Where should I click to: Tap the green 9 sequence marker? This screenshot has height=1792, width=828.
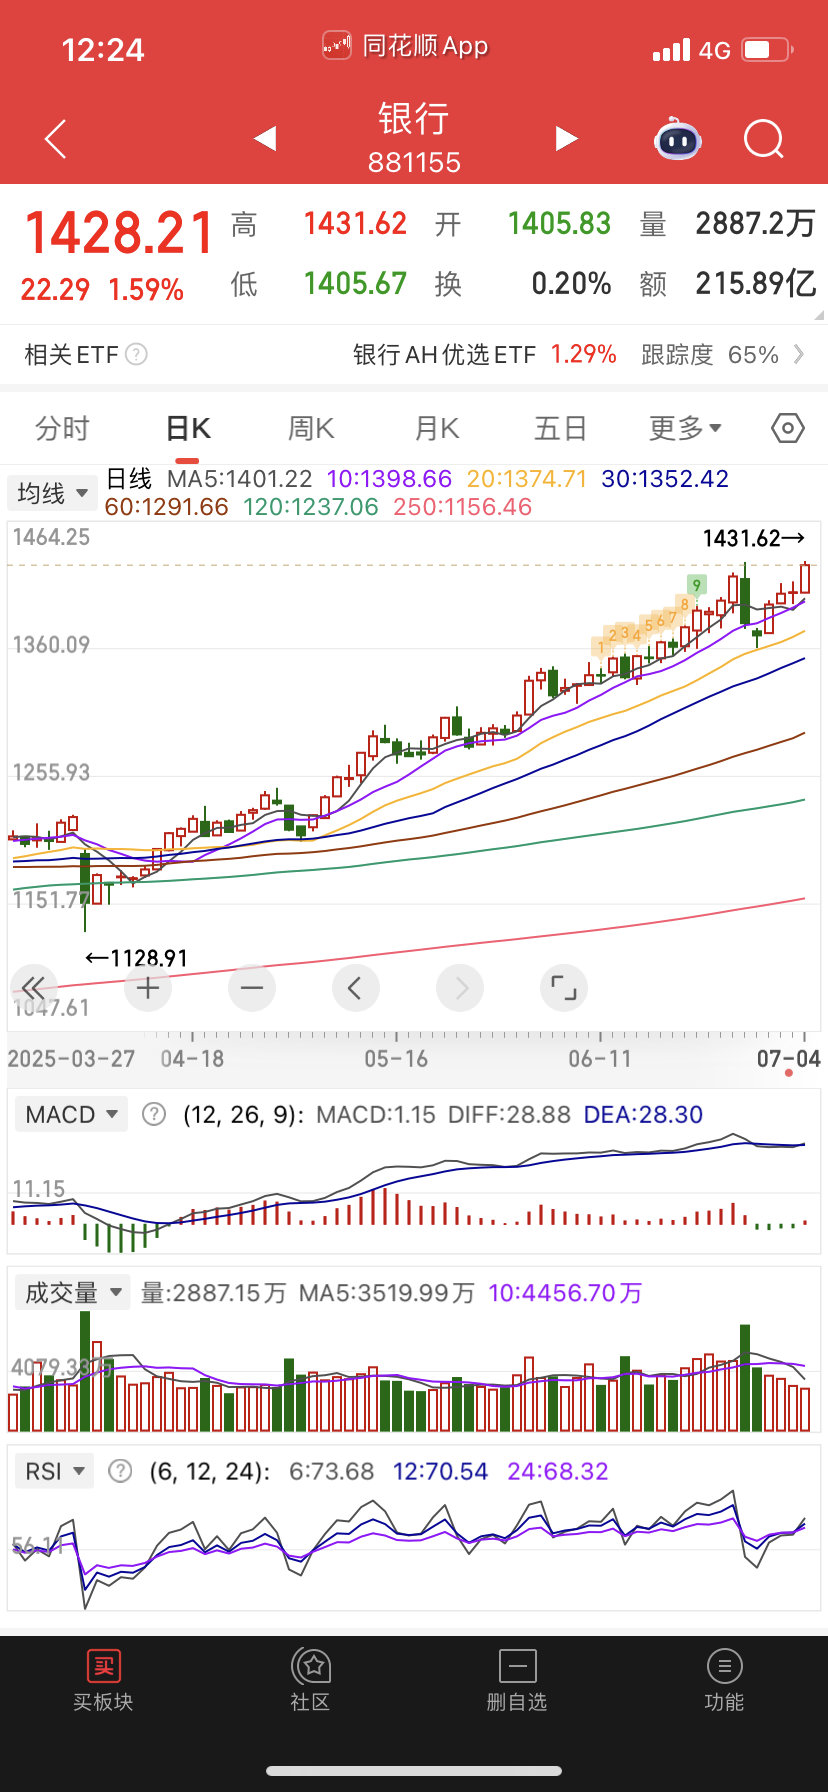[697, 585]
